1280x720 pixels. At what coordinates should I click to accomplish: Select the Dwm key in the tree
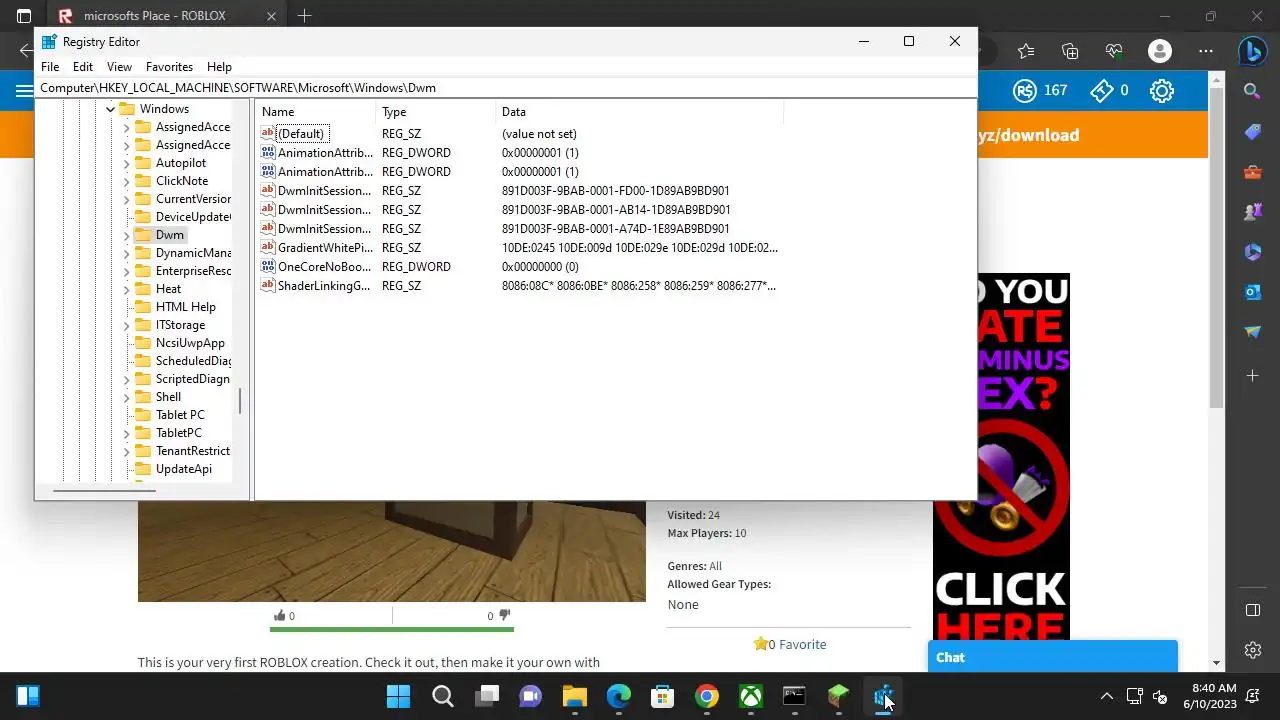click(170, 235)
